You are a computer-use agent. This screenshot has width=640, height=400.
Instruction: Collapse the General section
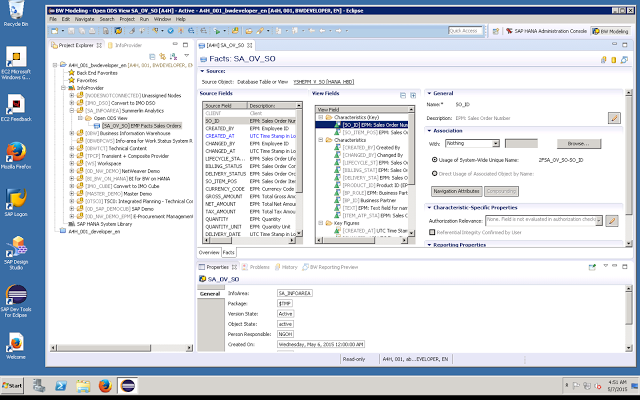coord(429,93)
